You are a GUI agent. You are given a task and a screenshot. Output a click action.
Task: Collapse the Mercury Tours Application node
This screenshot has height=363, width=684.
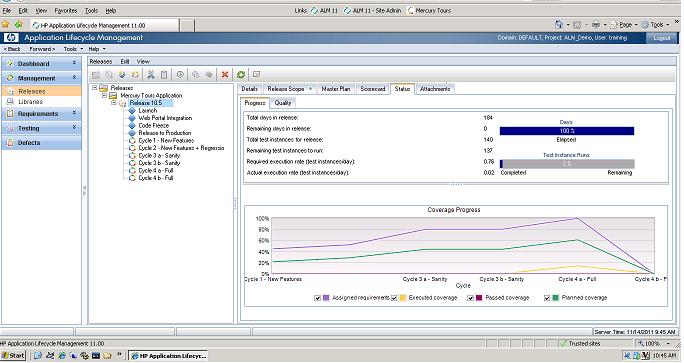click(104, 95)
